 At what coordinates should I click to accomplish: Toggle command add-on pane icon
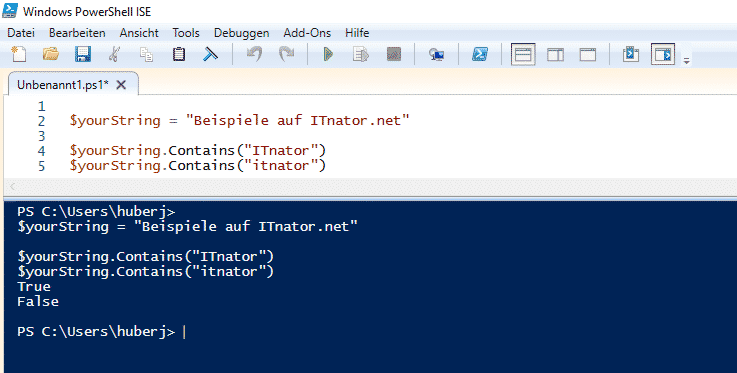[663, 54]
